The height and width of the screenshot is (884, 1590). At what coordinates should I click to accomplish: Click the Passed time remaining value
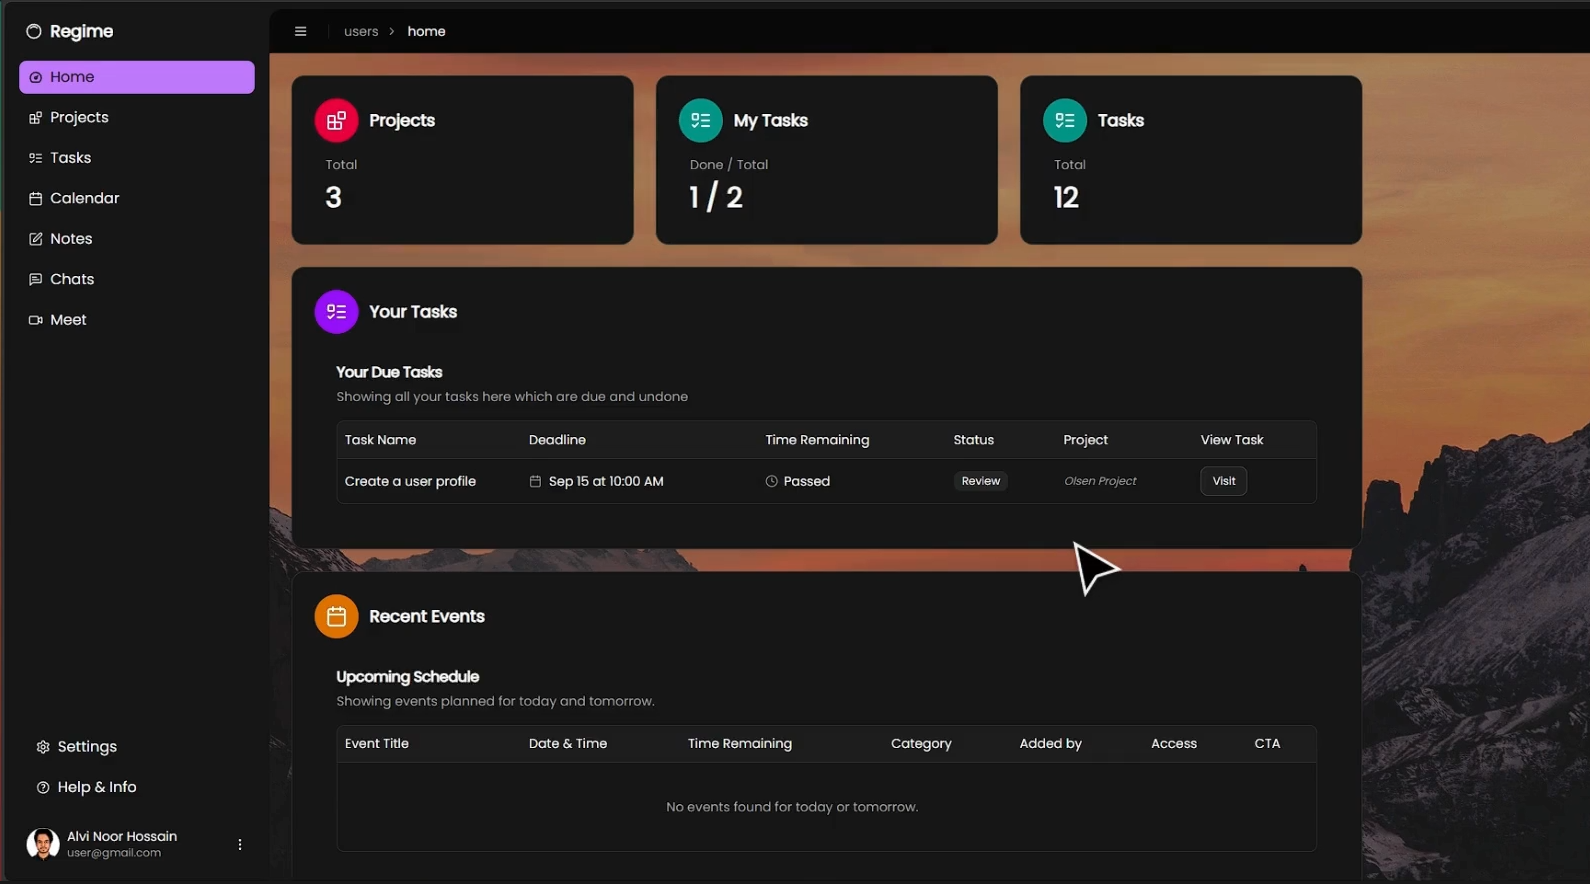click(807, 481)
